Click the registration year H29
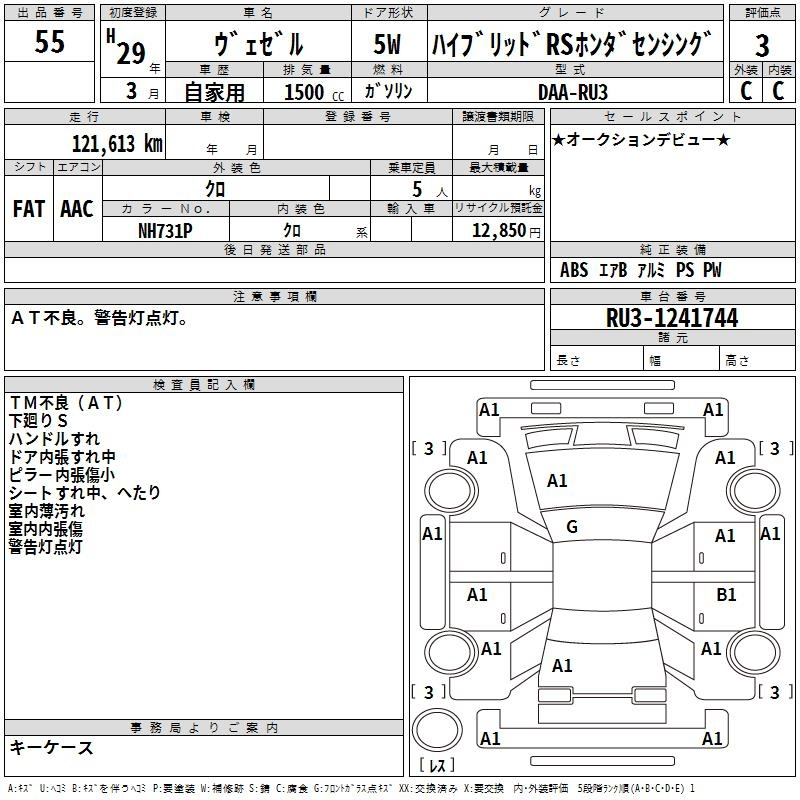This screenshot has height=800, width=800. [128, 48]
